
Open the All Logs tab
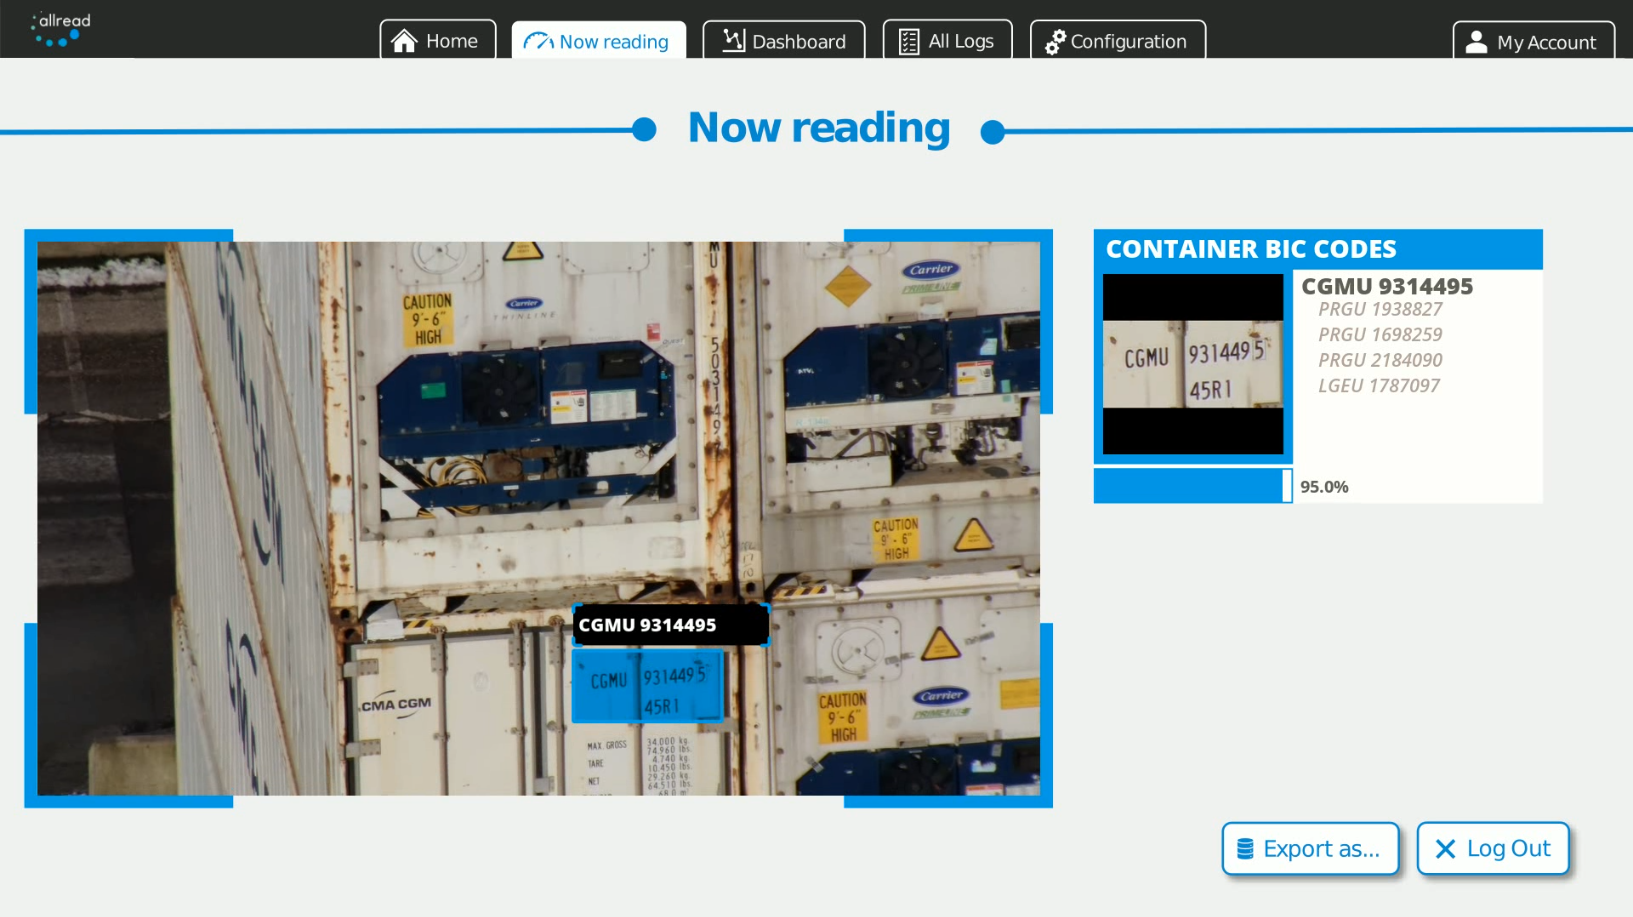click(947, 40)
